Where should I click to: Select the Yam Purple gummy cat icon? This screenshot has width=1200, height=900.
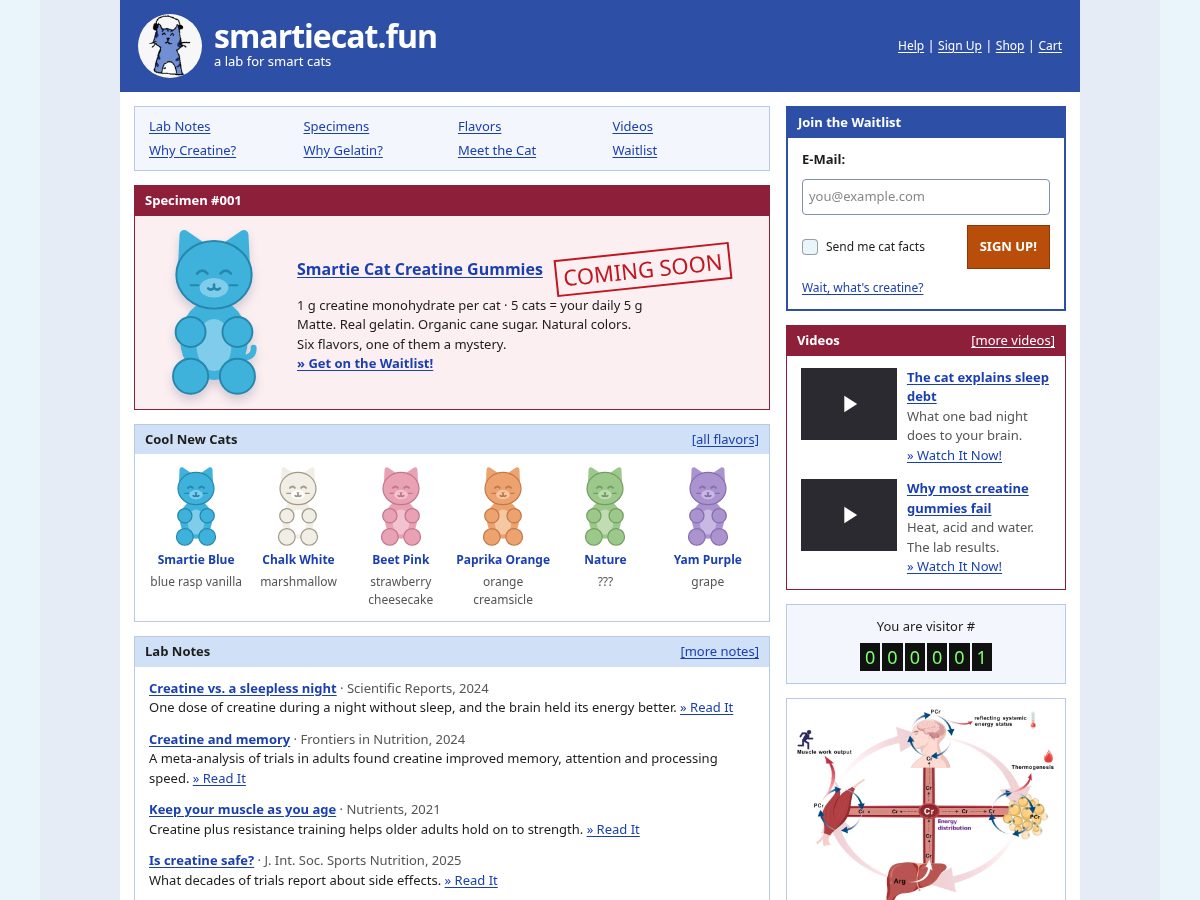tap(708, 506)
